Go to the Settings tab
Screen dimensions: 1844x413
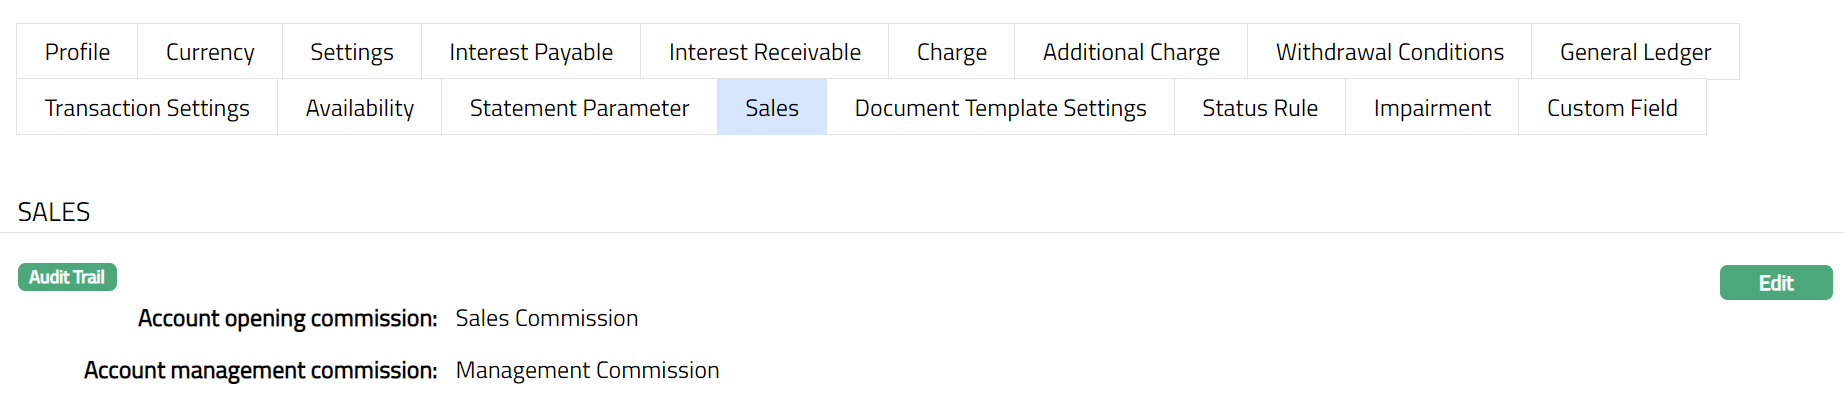point(352,52)
